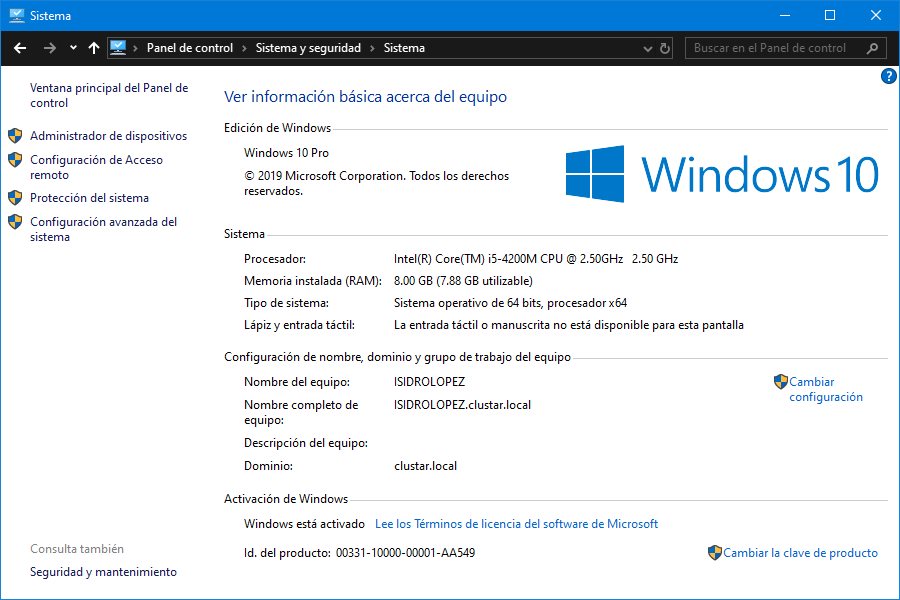This screenshot has width=900, height=600.
Task: Click the search magnifier icon
Action: 872,48
